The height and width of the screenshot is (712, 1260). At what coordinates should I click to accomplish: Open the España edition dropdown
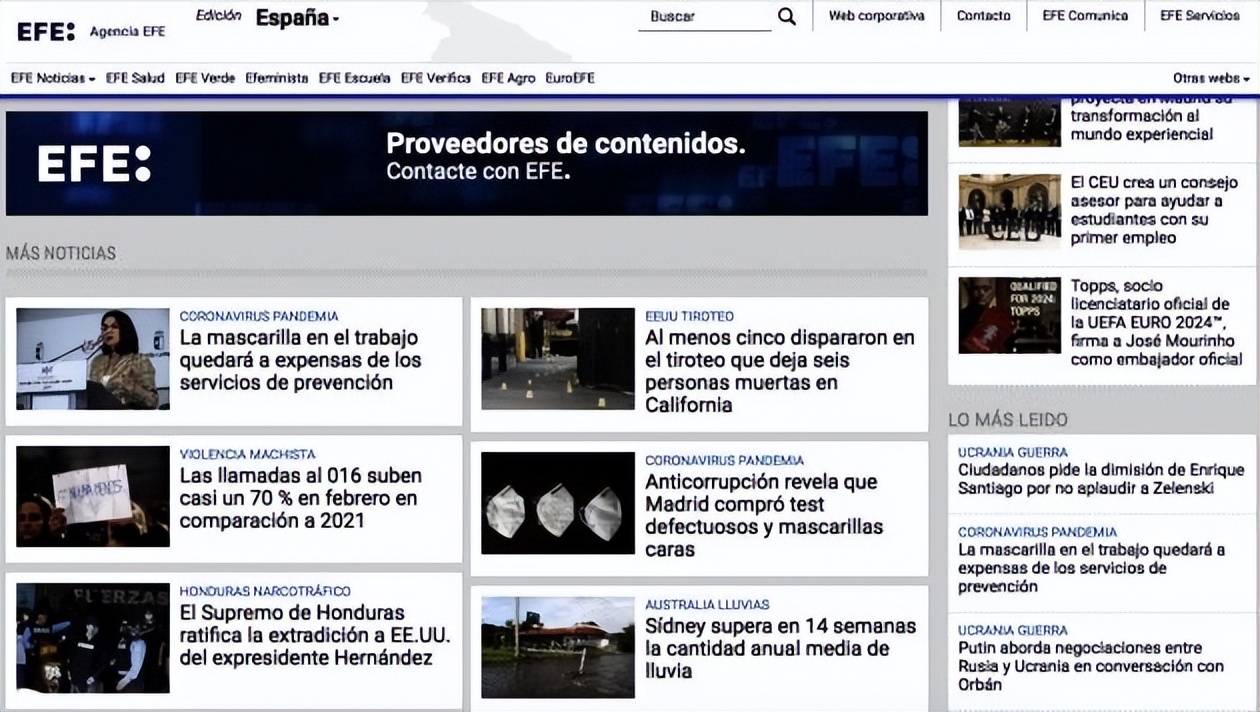click(x=297, y=18)
